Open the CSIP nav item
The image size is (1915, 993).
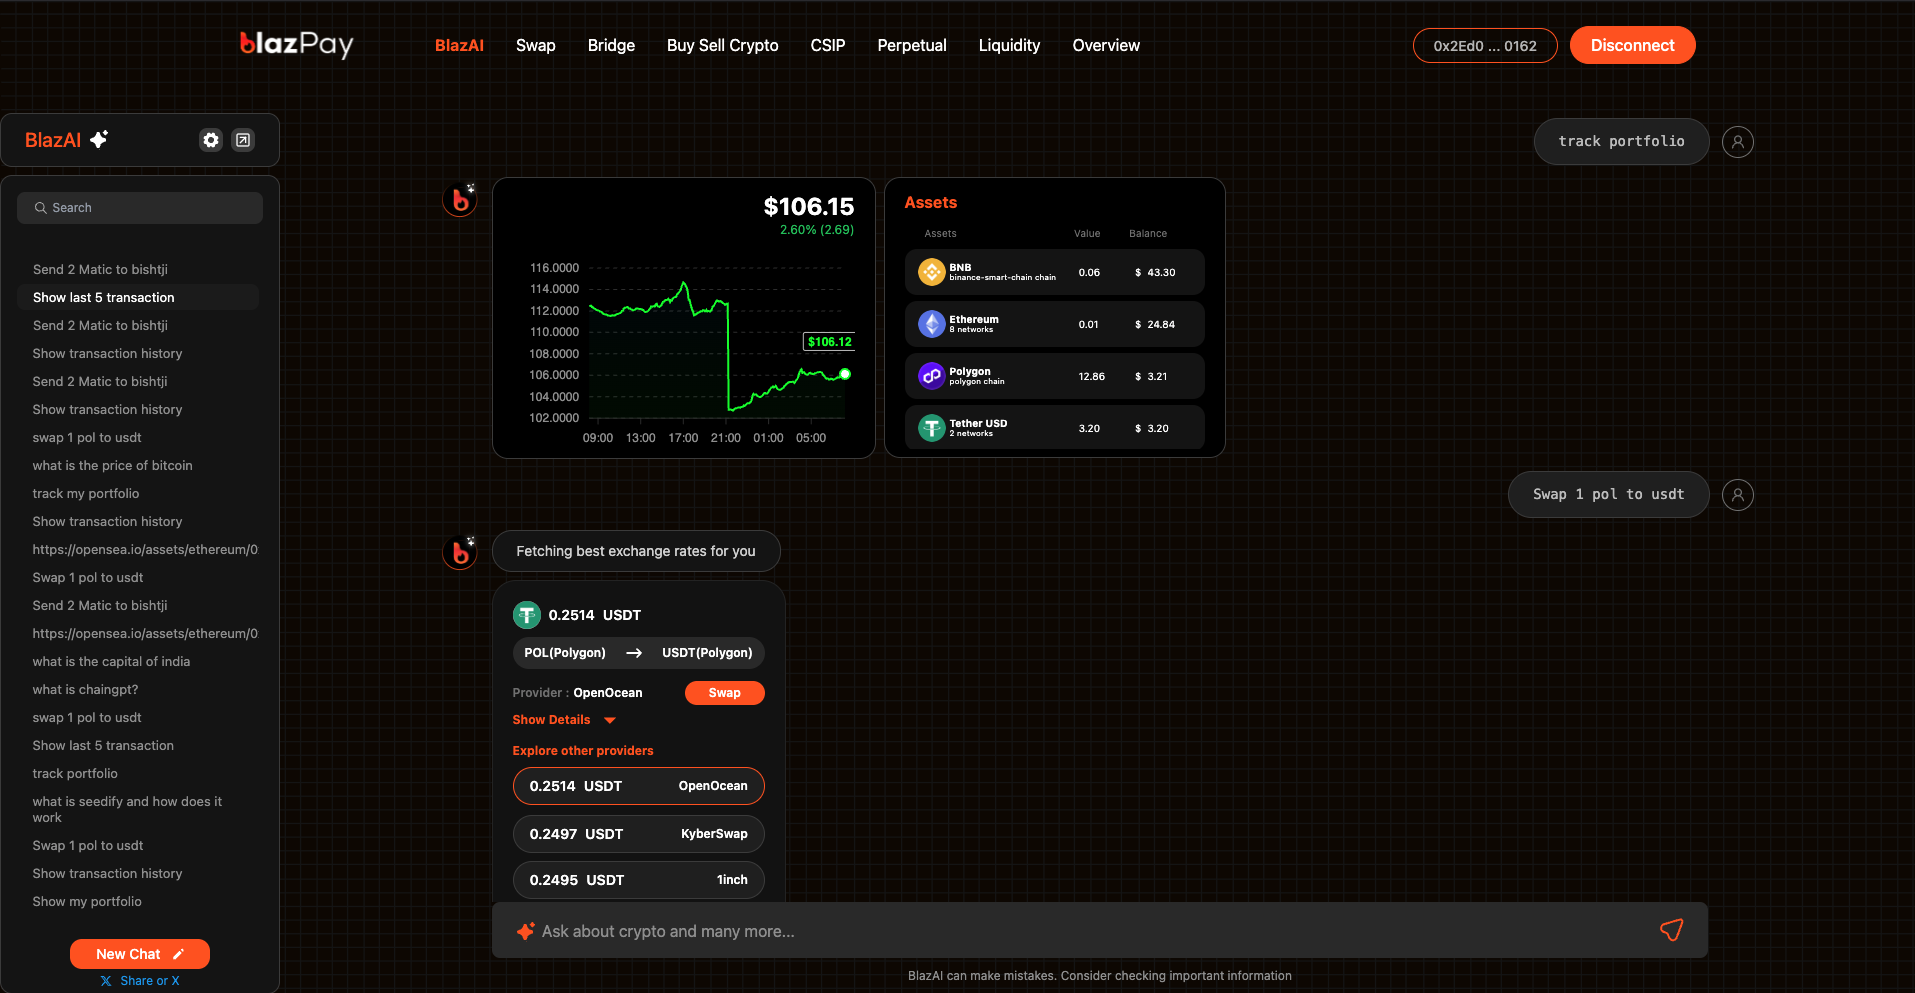point(828,45)
